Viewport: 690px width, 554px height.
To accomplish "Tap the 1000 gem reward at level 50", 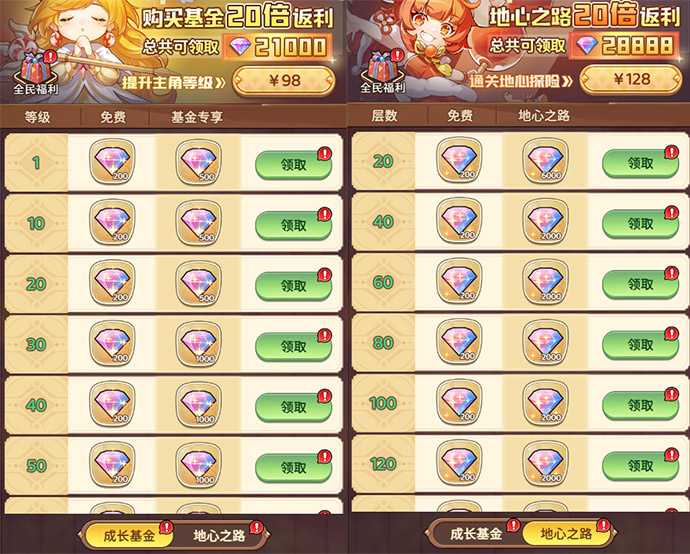I will click(x=198, y=465).
